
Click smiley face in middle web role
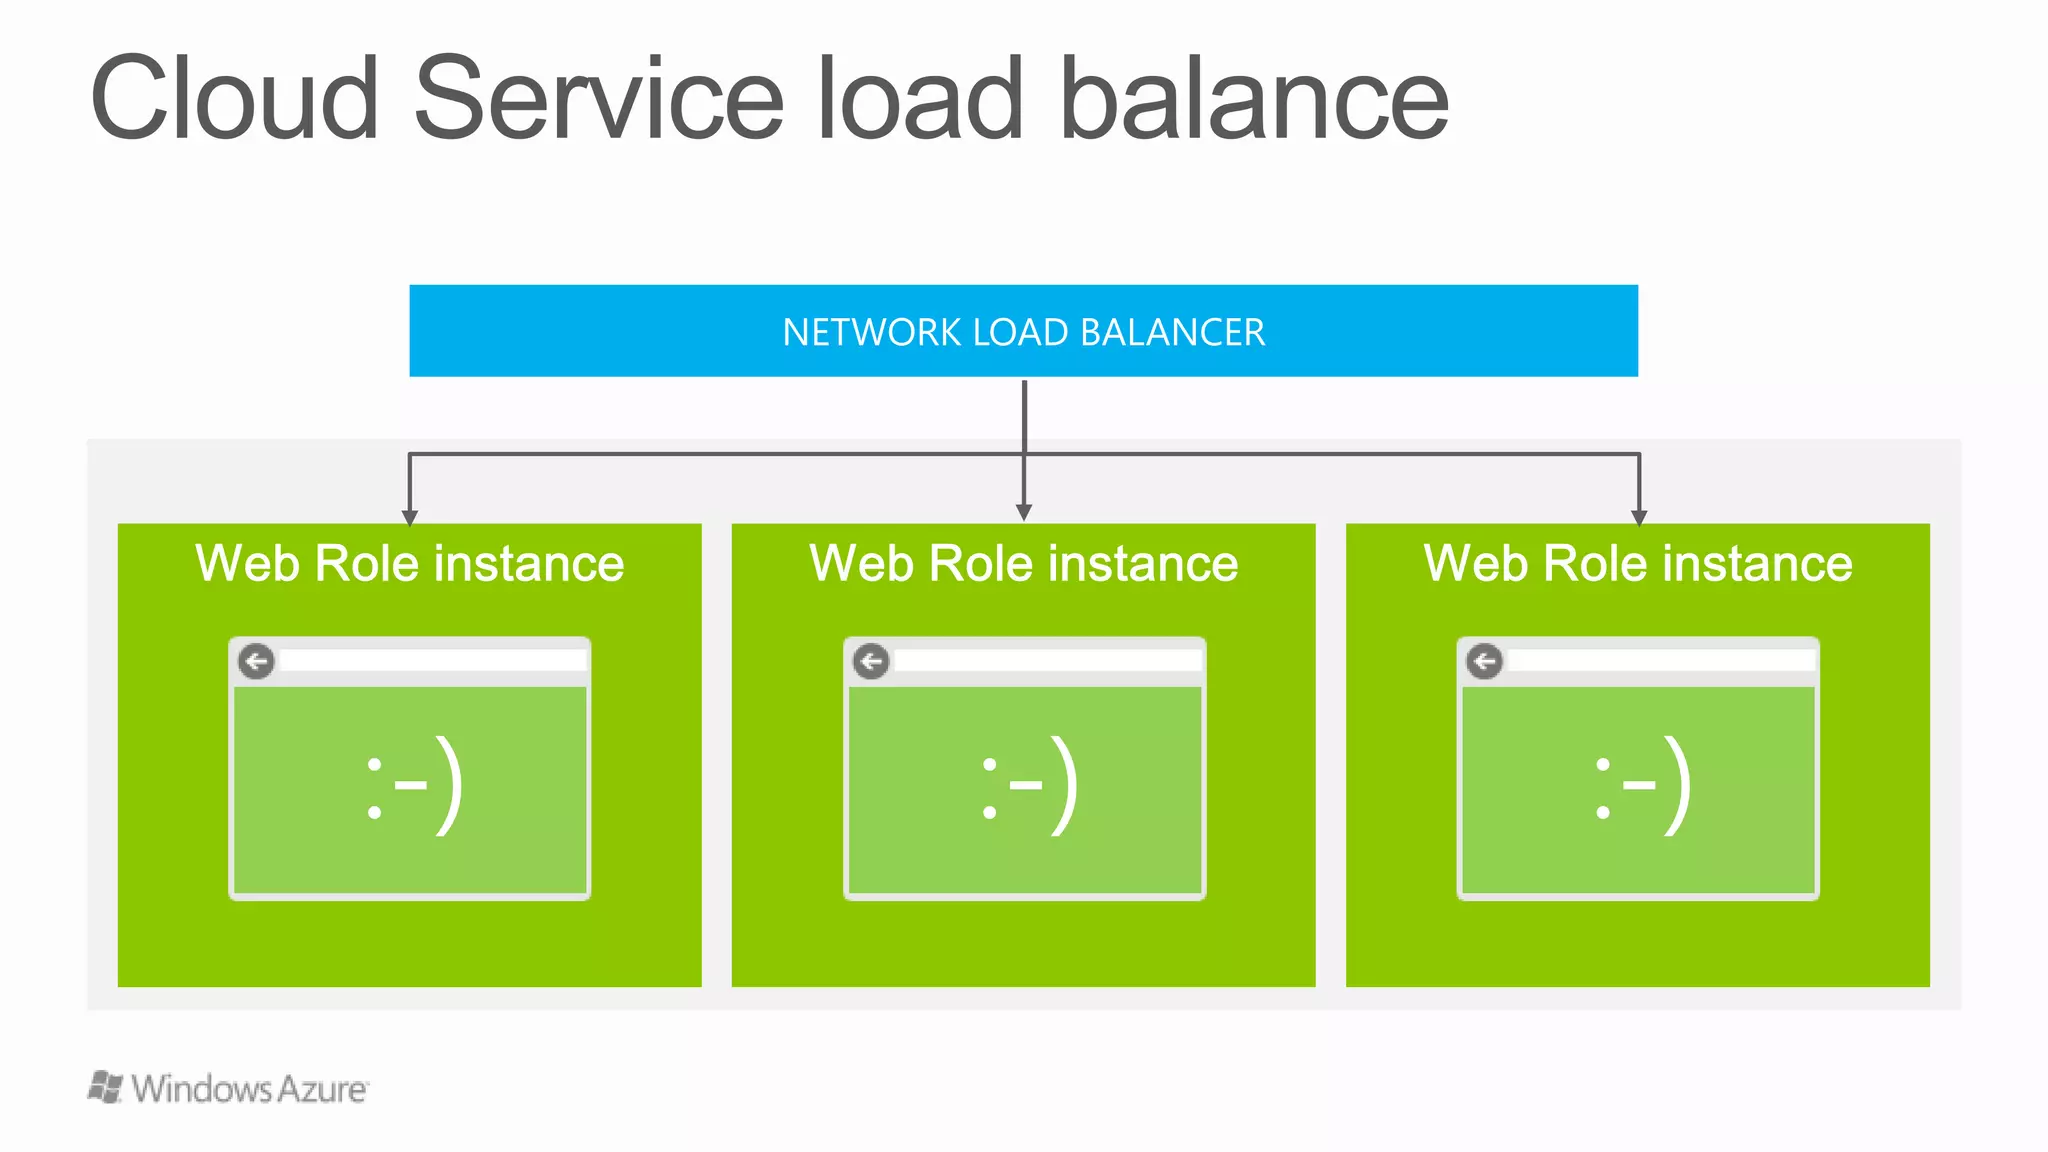point(1029,788)
